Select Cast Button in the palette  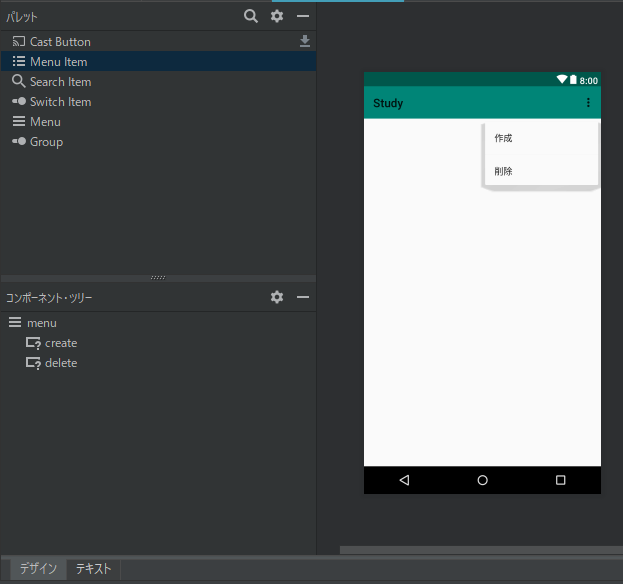[60, 42]
